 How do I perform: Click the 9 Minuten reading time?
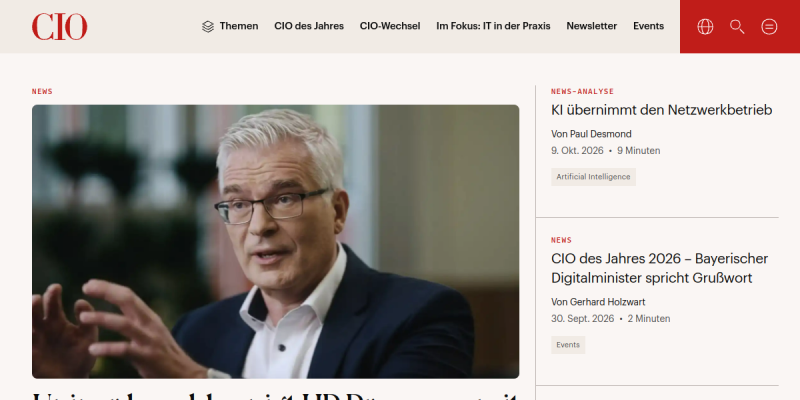point(639,151)
